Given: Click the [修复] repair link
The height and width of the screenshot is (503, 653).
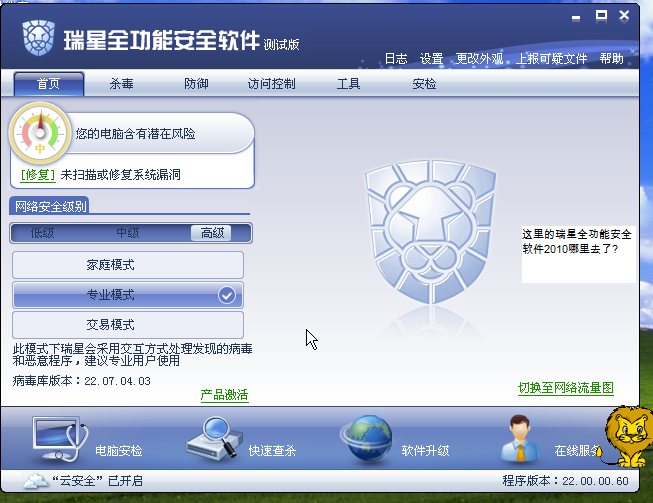Looking at the screenshot, I should (38, 174).
